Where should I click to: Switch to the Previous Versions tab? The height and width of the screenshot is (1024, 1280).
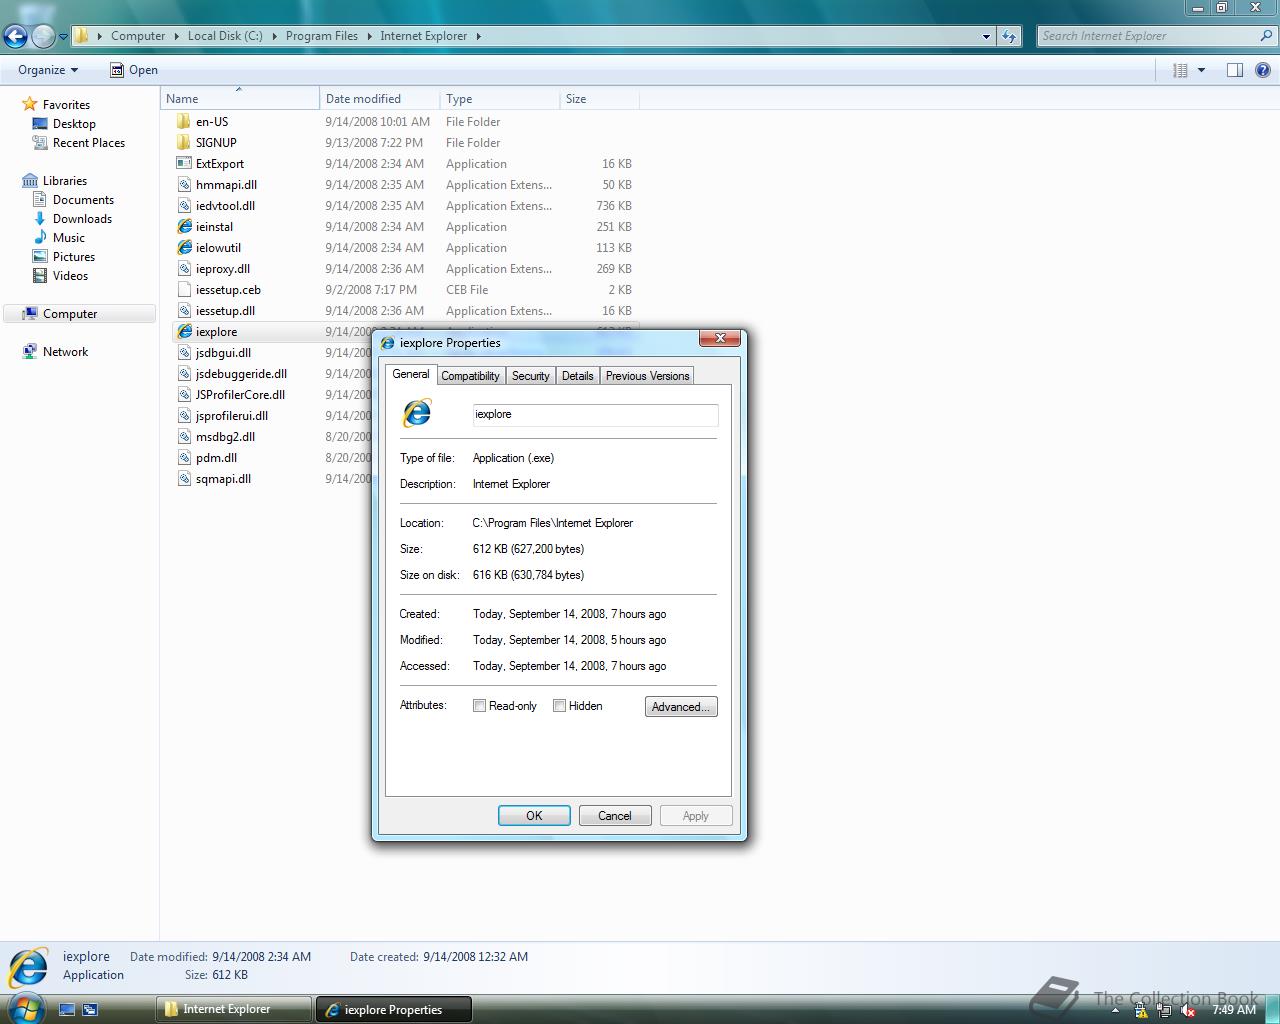click(647, 376)
